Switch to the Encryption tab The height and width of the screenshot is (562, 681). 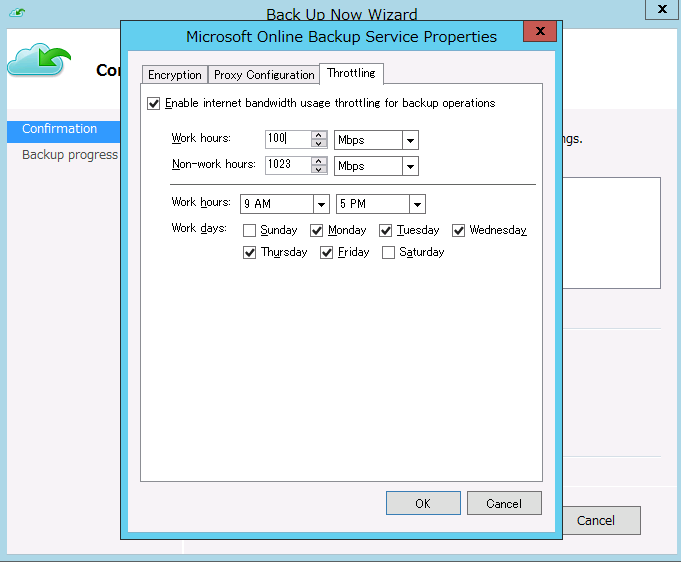[175, 75]
